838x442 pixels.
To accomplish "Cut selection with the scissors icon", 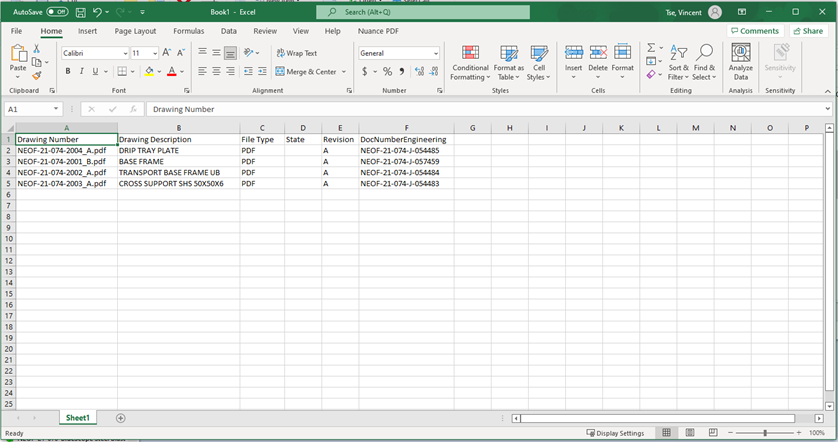I will pos(36,49).
